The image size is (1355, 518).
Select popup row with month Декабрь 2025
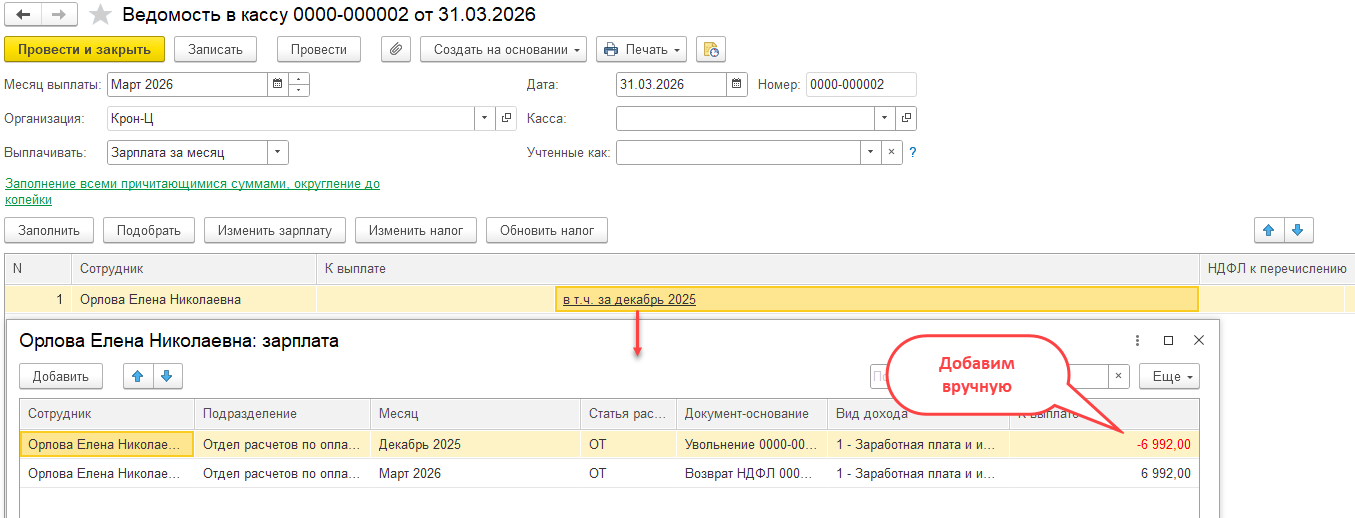click(609, 444)
